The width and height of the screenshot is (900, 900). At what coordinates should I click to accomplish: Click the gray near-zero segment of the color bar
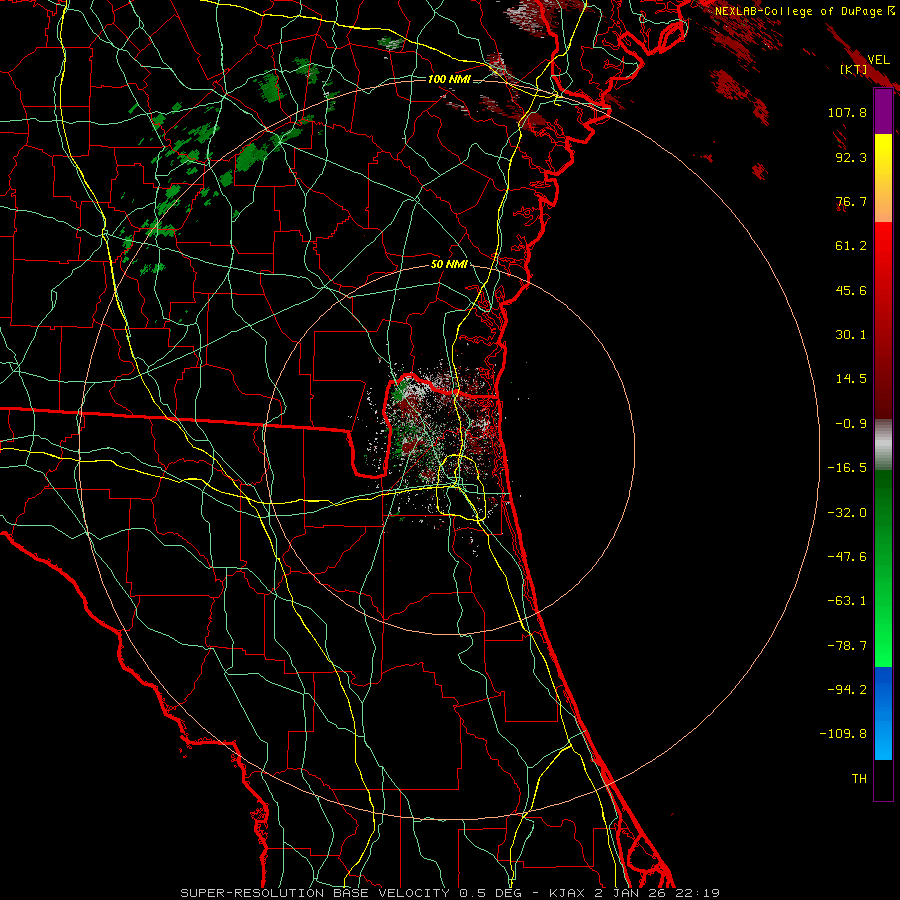[x=883, y=444]
